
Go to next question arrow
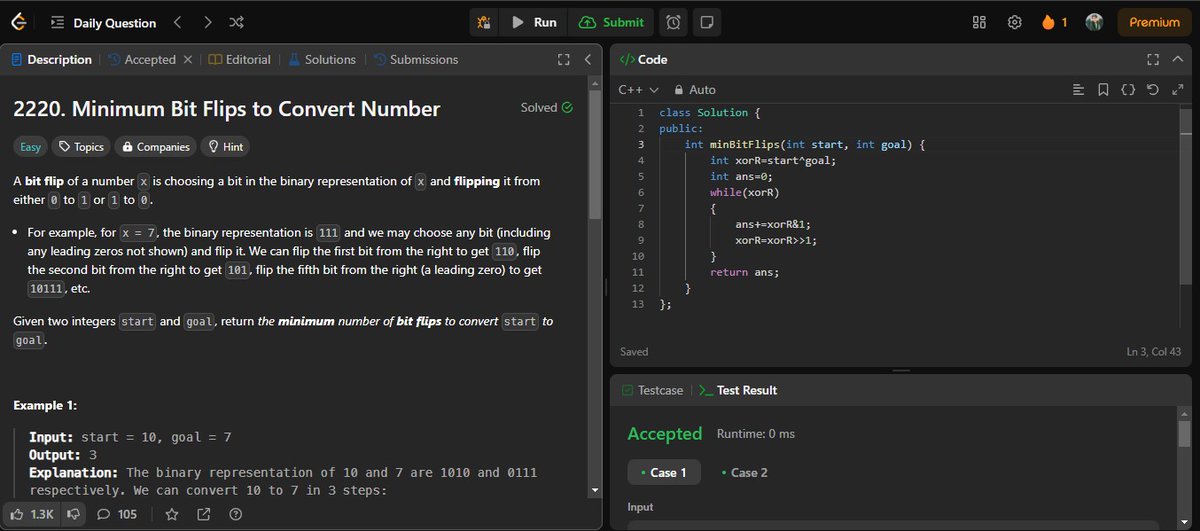pos(207,22)
